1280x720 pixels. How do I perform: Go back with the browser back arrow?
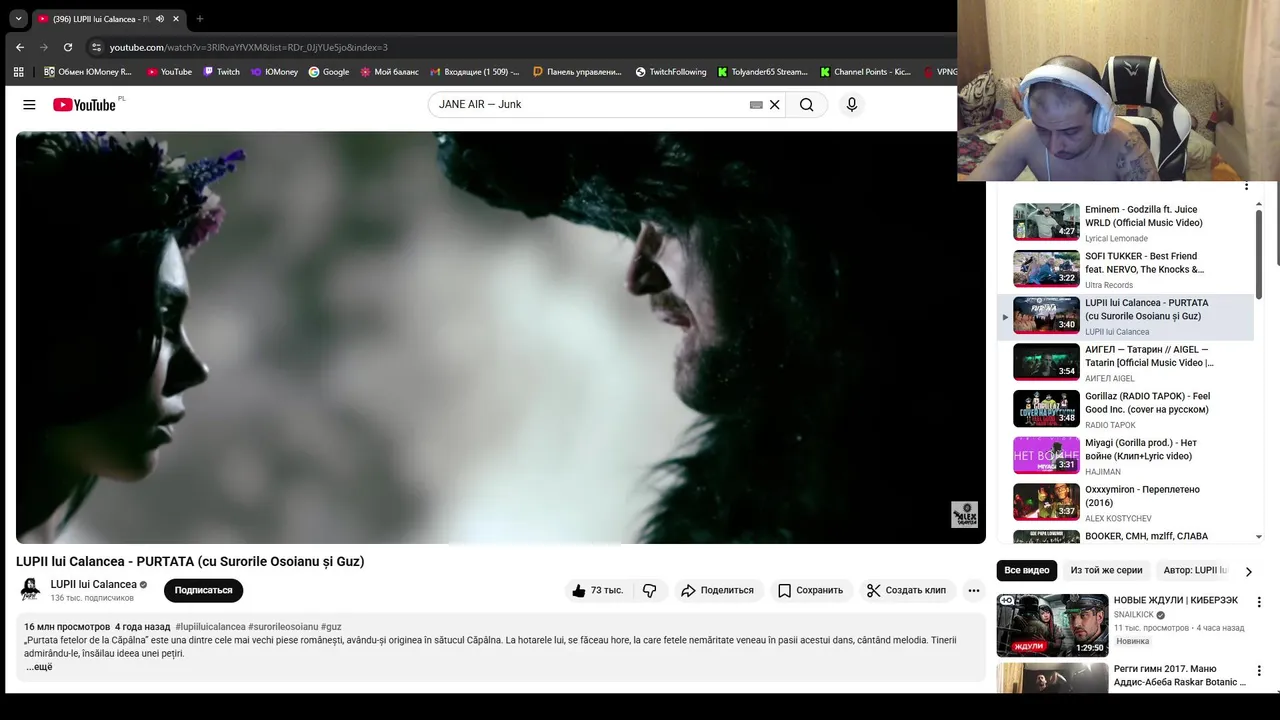tap(20, 47)
